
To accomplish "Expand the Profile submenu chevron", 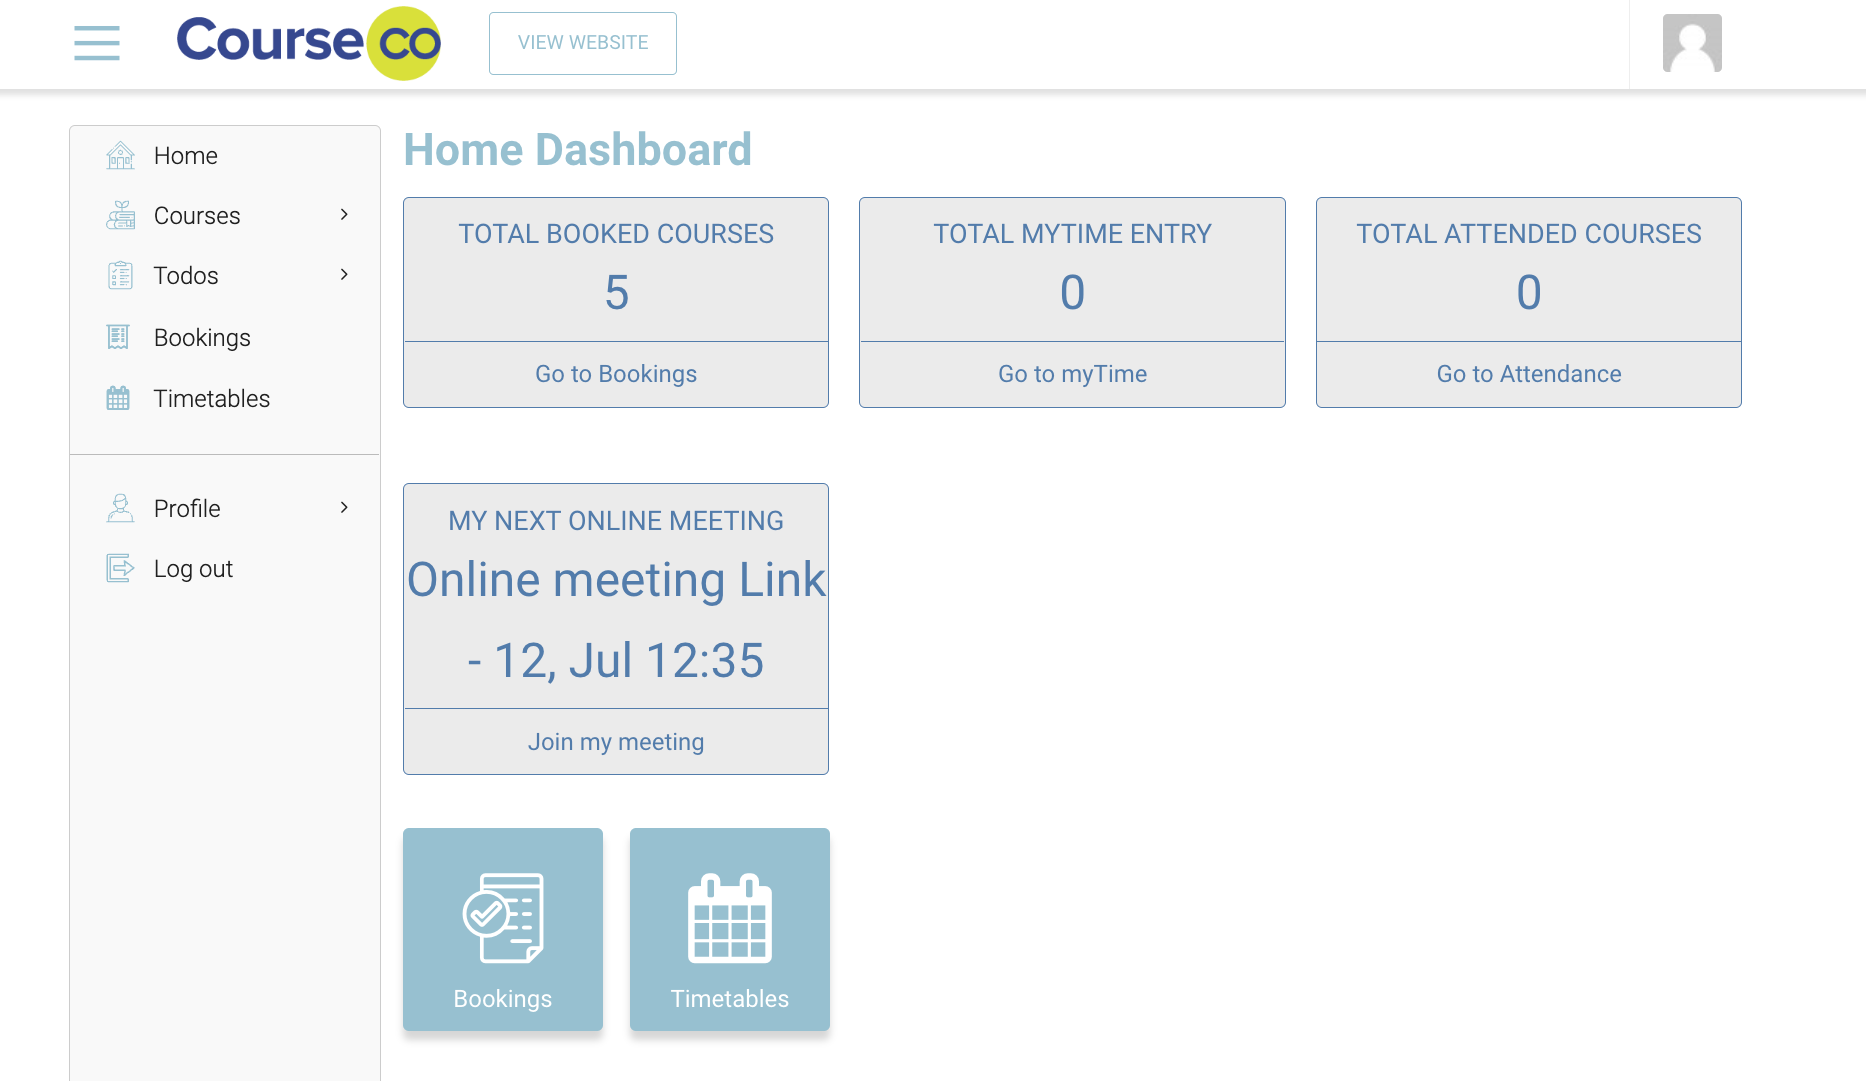I will (x=344, y=508).
